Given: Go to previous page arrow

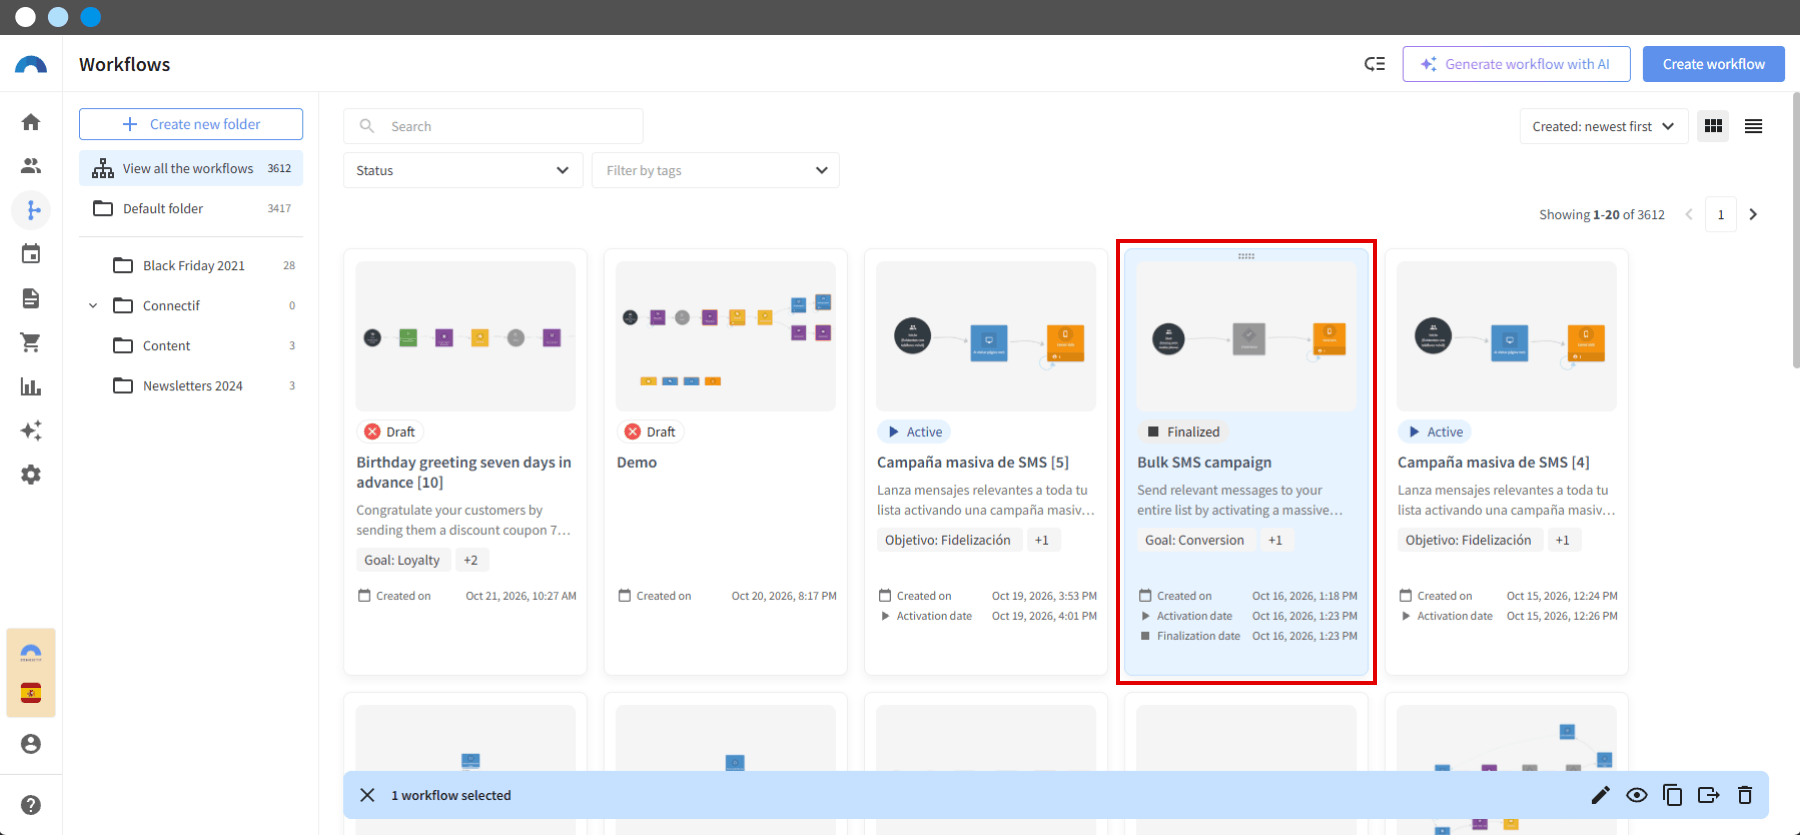Looking at the screenshot, I should coord(1689,214).
